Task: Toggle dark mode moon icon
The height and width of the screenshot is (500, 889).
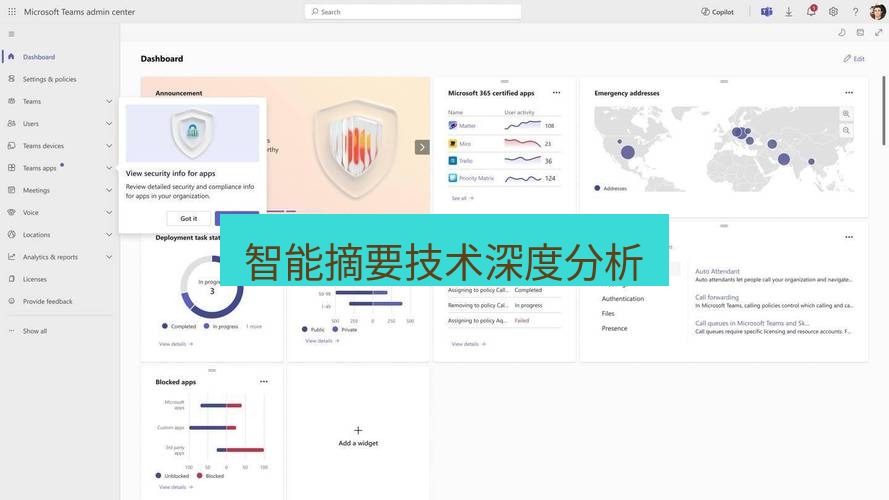Action: (842, 33)
